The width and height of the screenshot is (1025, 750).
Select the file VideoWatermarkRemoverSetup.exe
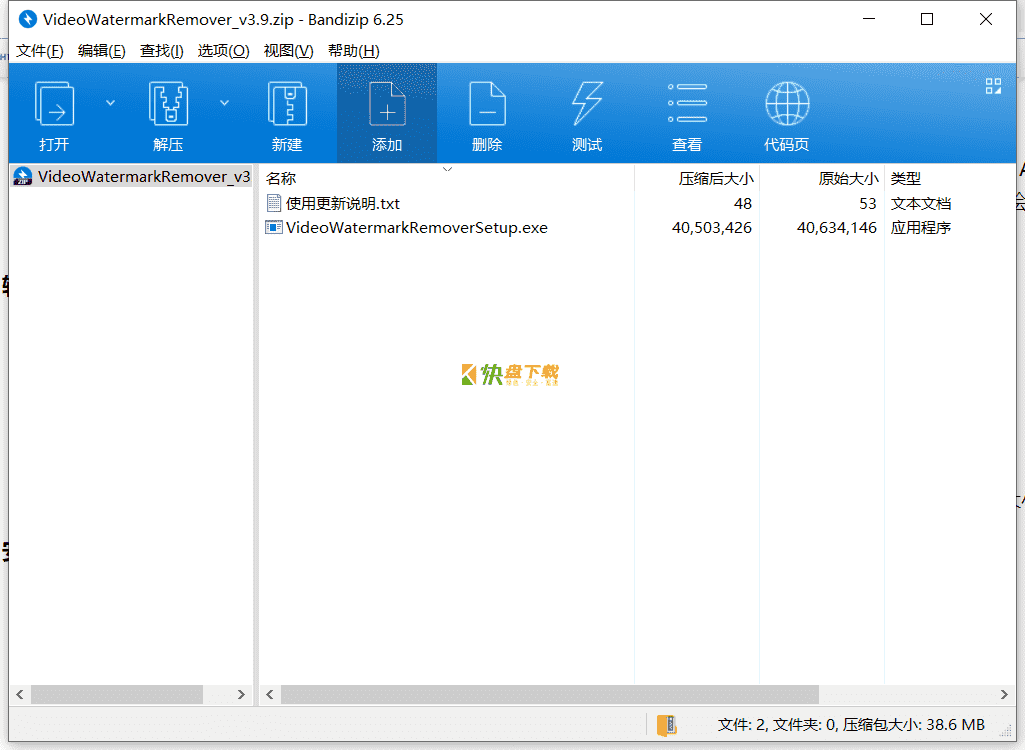pos(416,228)
